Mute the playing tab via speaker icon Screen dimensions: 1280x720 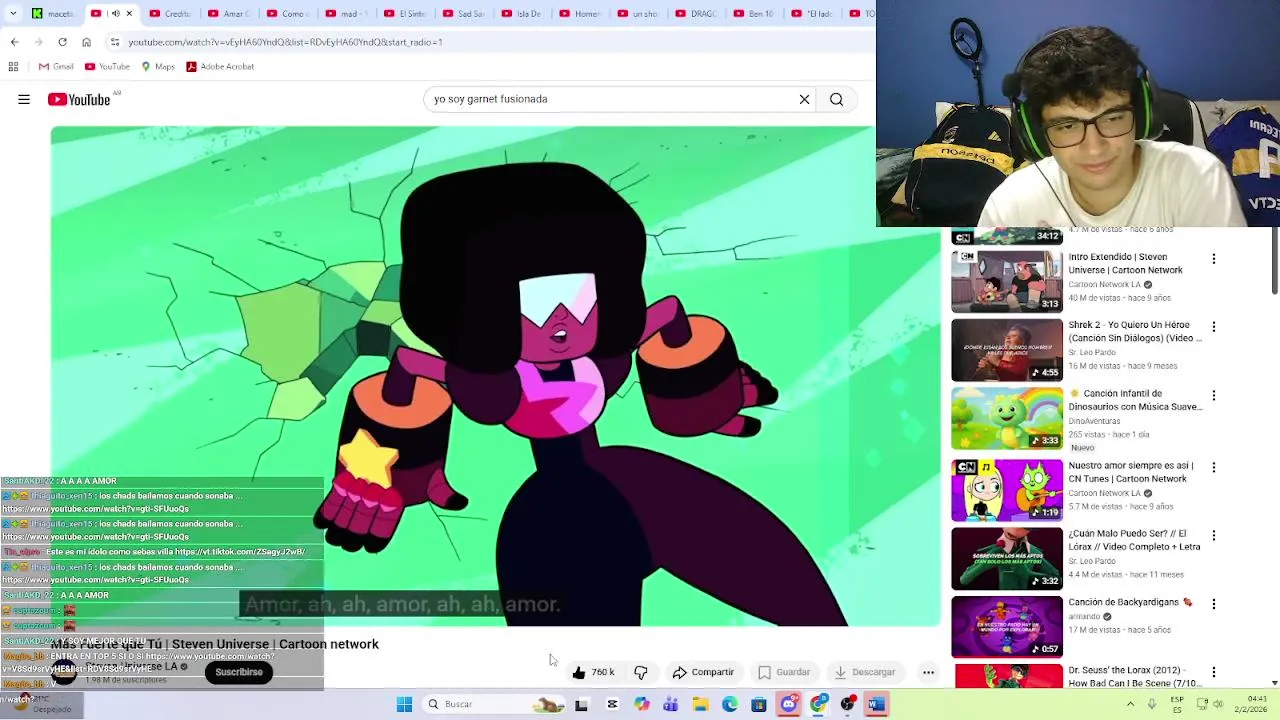[x=115, y=13]
